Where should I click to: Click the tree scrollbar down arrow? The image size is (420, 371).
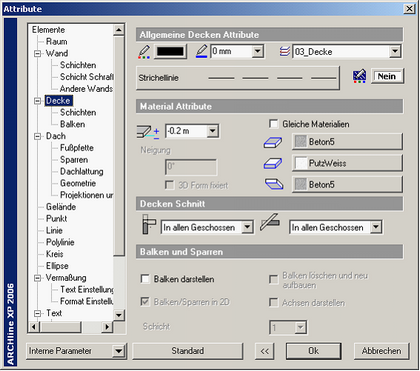click(x=119, y=314)
